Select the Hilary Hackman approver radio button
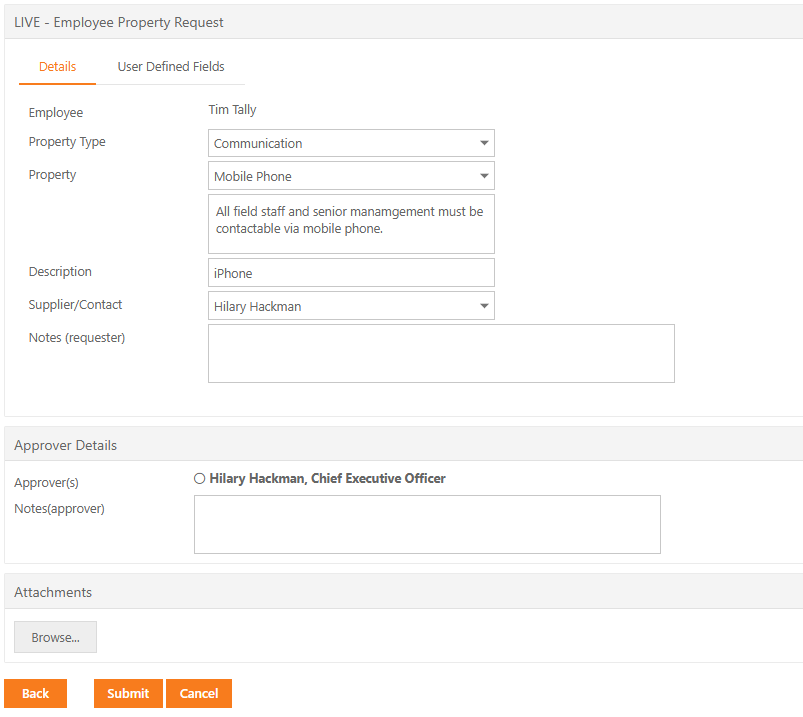 click(200, 478)
